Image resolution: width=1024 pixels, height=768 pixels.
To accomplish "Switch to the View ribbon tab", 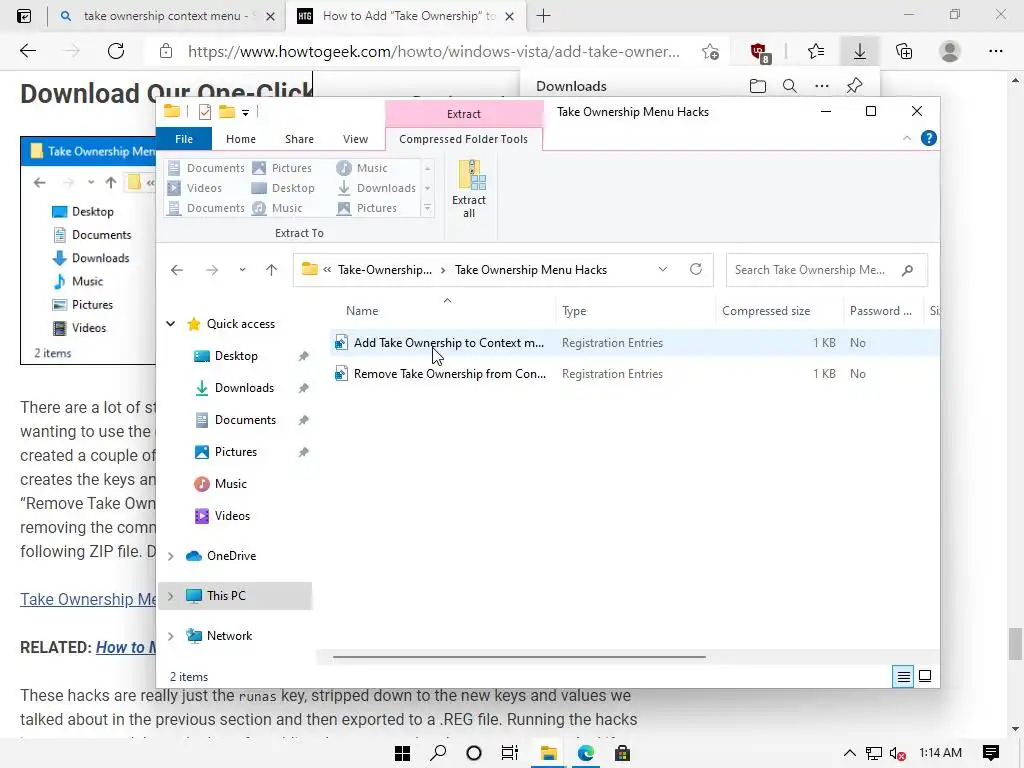I will tap(355, 139).
